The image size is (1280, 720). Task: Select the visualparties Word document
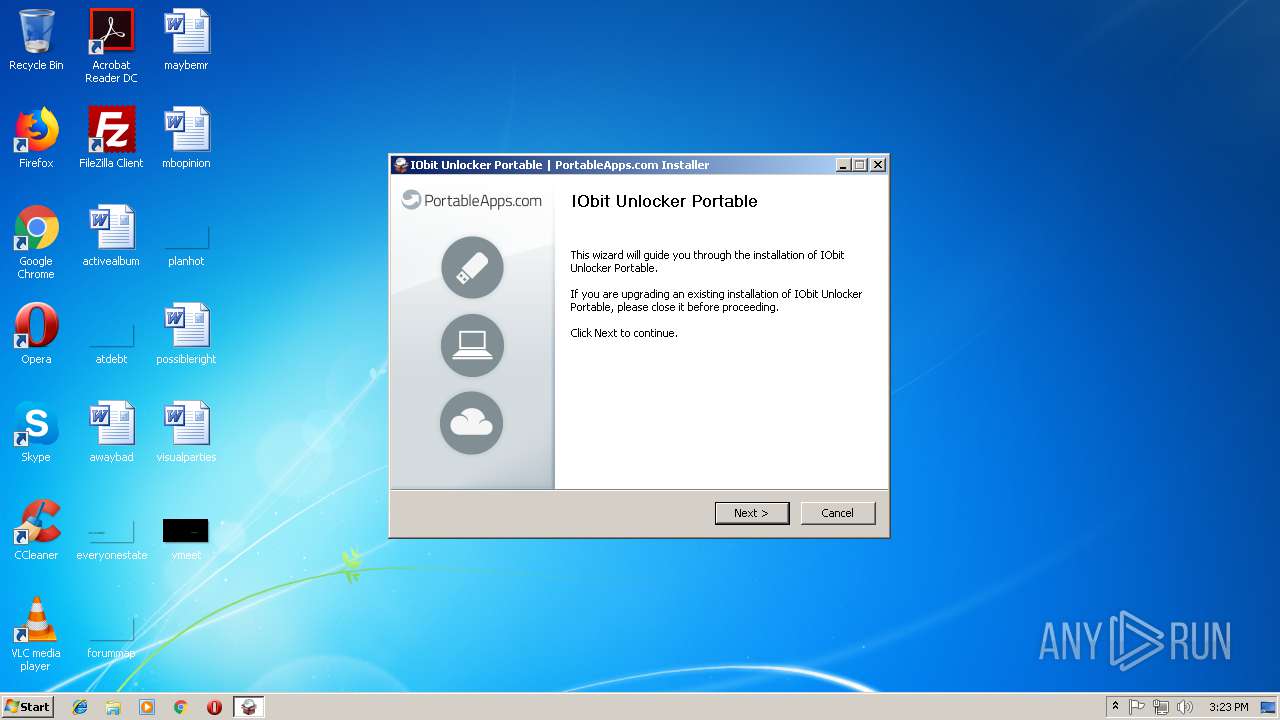click(x=186, y=432)
